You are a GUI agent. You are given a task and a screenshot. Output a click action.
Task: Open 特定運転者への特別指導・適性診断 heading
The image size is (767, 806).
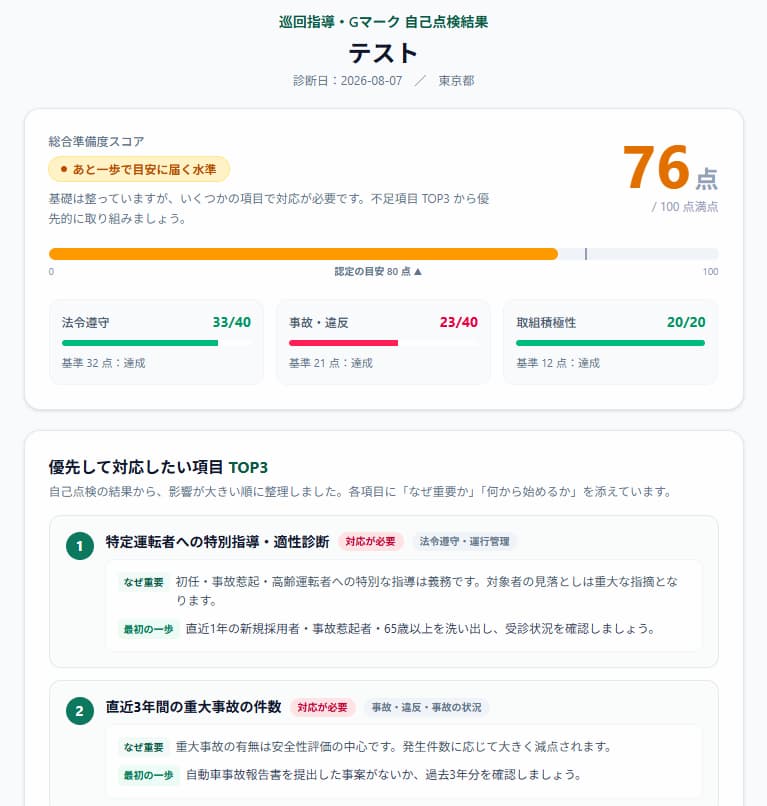click(x=217, y=542)
